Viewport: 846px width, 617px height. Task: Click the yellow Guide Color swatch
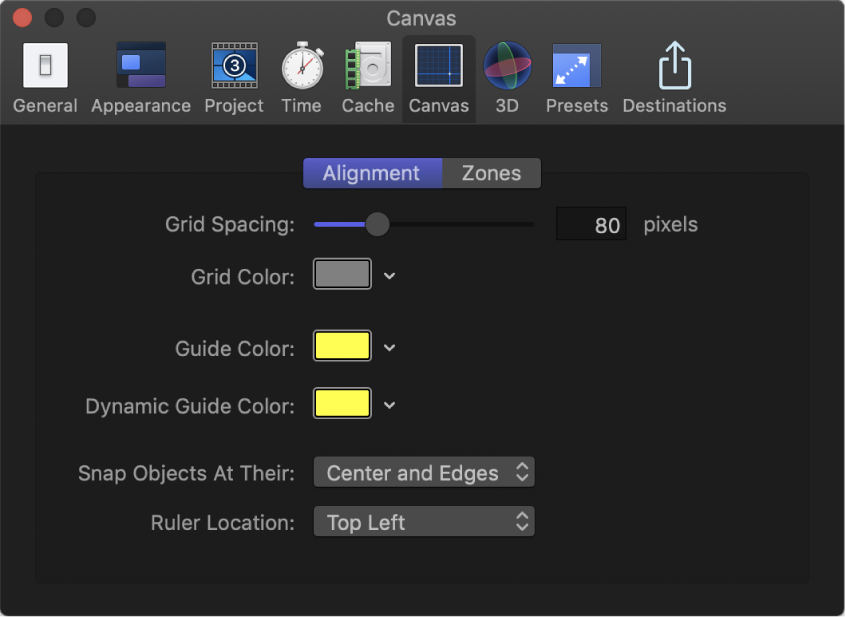tap(343, 347)
